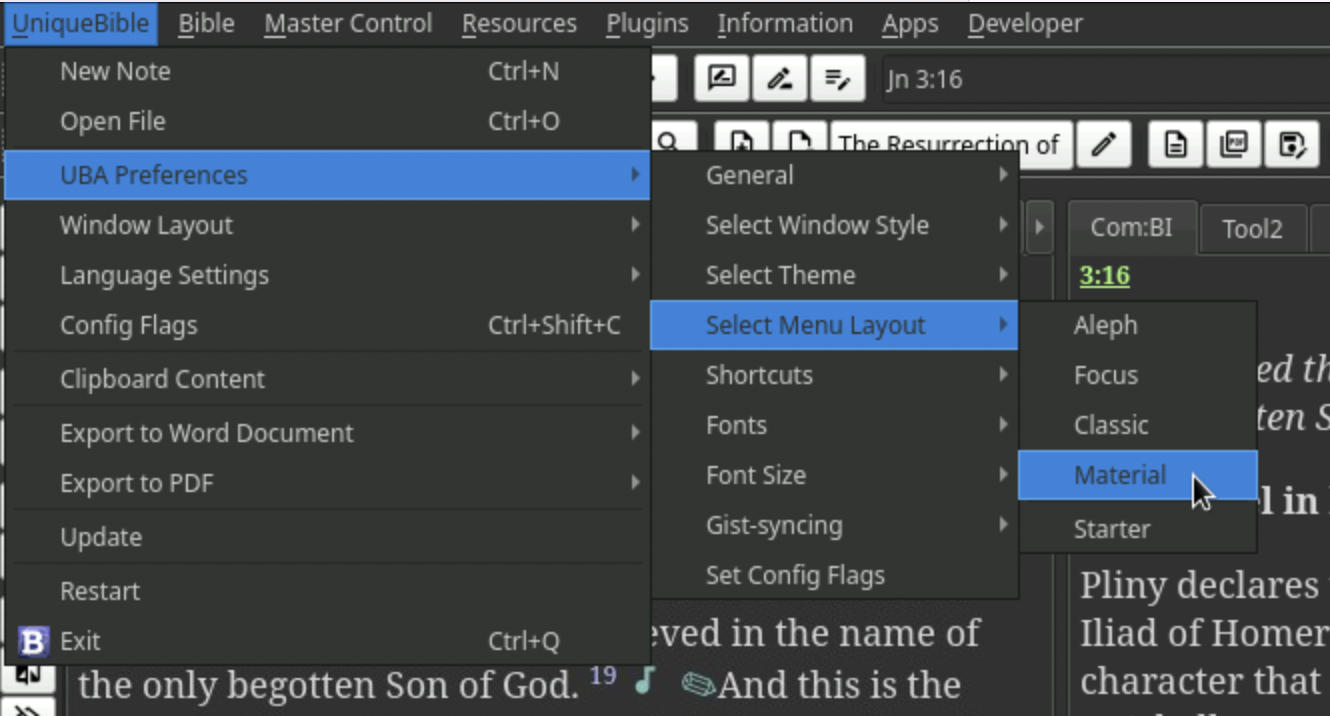This screenshot has height=716, width=1330.
Task: Expand Export to Word Document submenu
Action: tap(328, 434)
